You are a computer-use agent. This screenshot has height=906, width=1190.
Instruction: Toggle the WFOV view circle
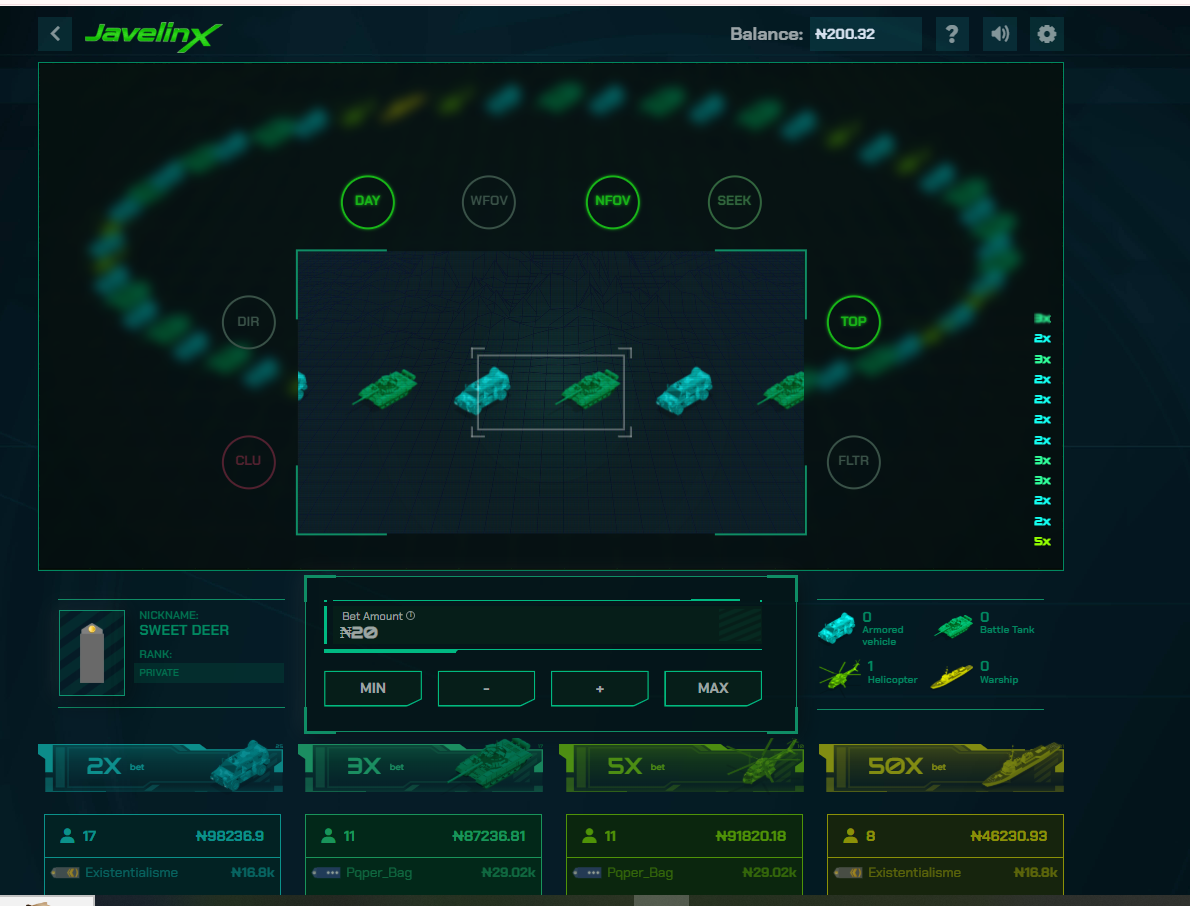click(x=490, y=201)
